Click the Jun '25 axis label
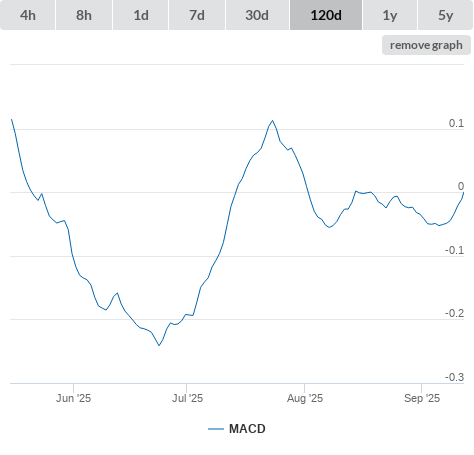This screenshot has width=474, height=455. (73, 398)
